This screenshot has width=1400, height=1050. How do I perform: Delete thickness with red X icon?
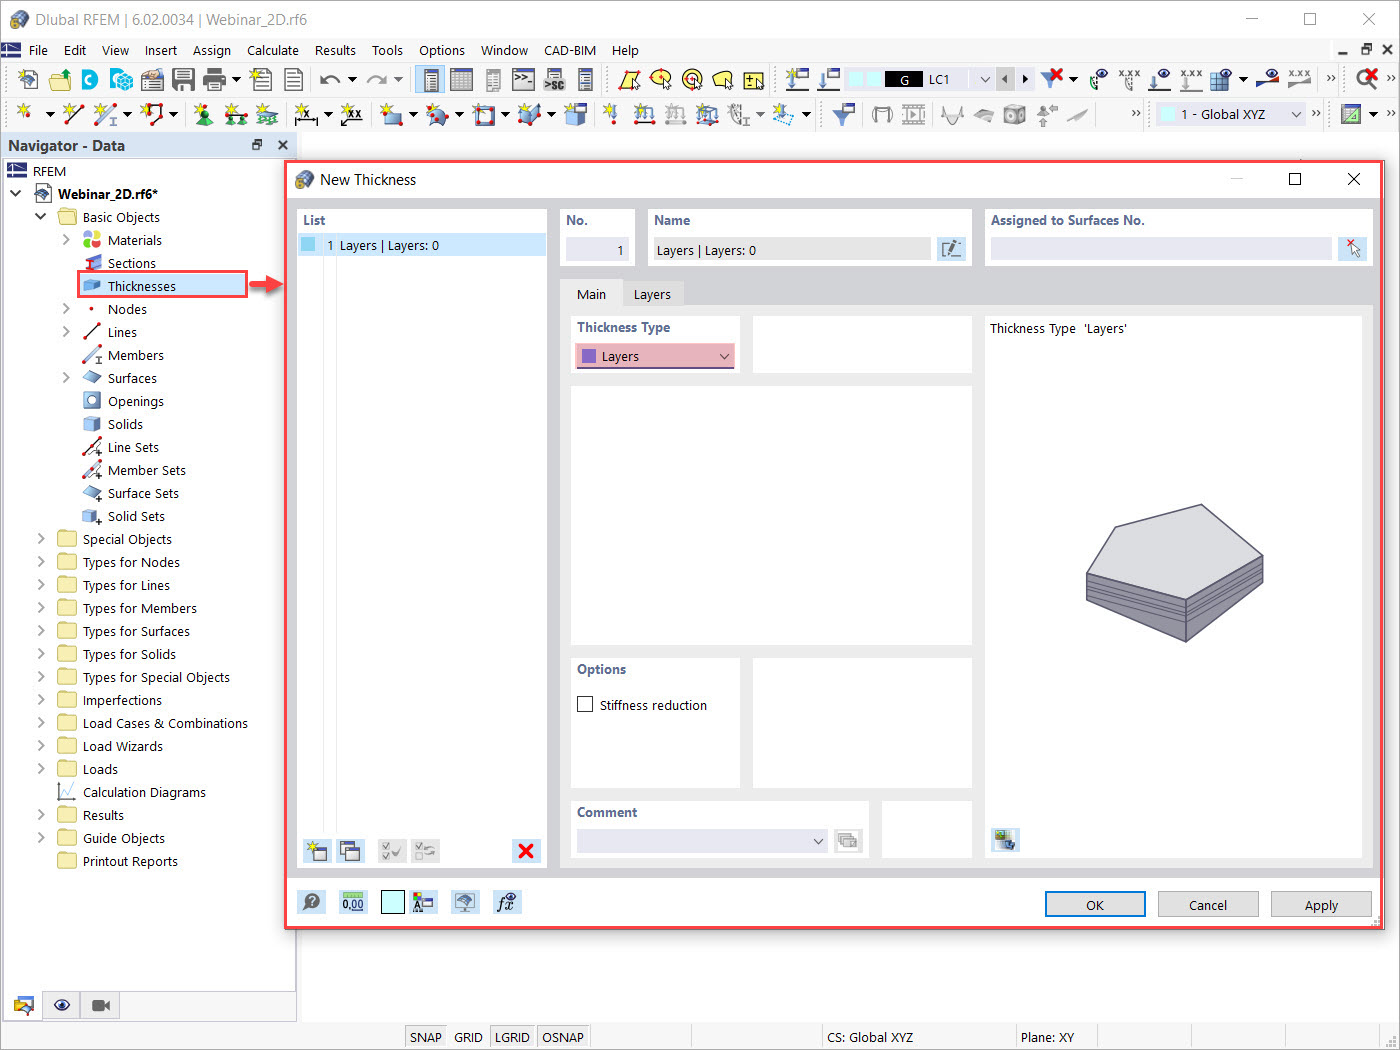(526, 851)
